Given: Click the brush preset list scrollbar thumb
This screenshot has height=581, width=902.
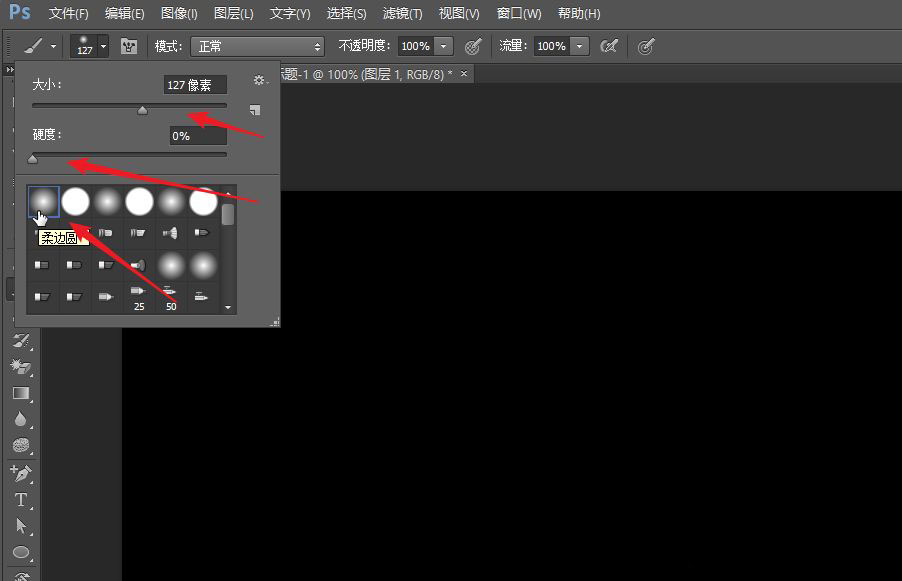Looking at the screenshot, I should tap(228, 214).
